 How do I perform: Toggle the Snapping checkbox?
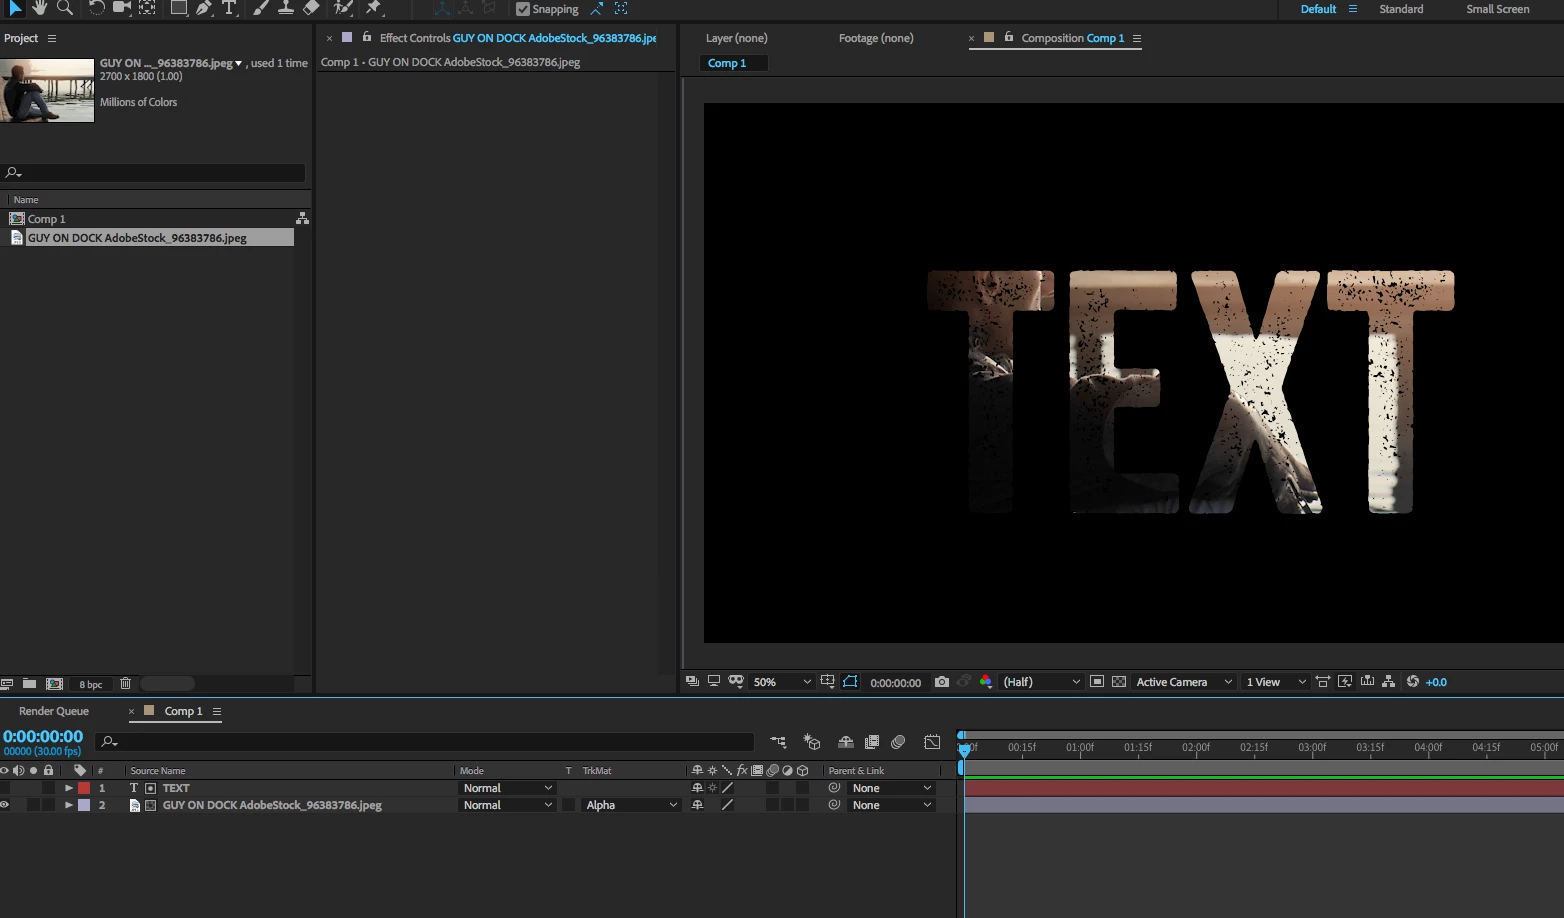point(523,9)
